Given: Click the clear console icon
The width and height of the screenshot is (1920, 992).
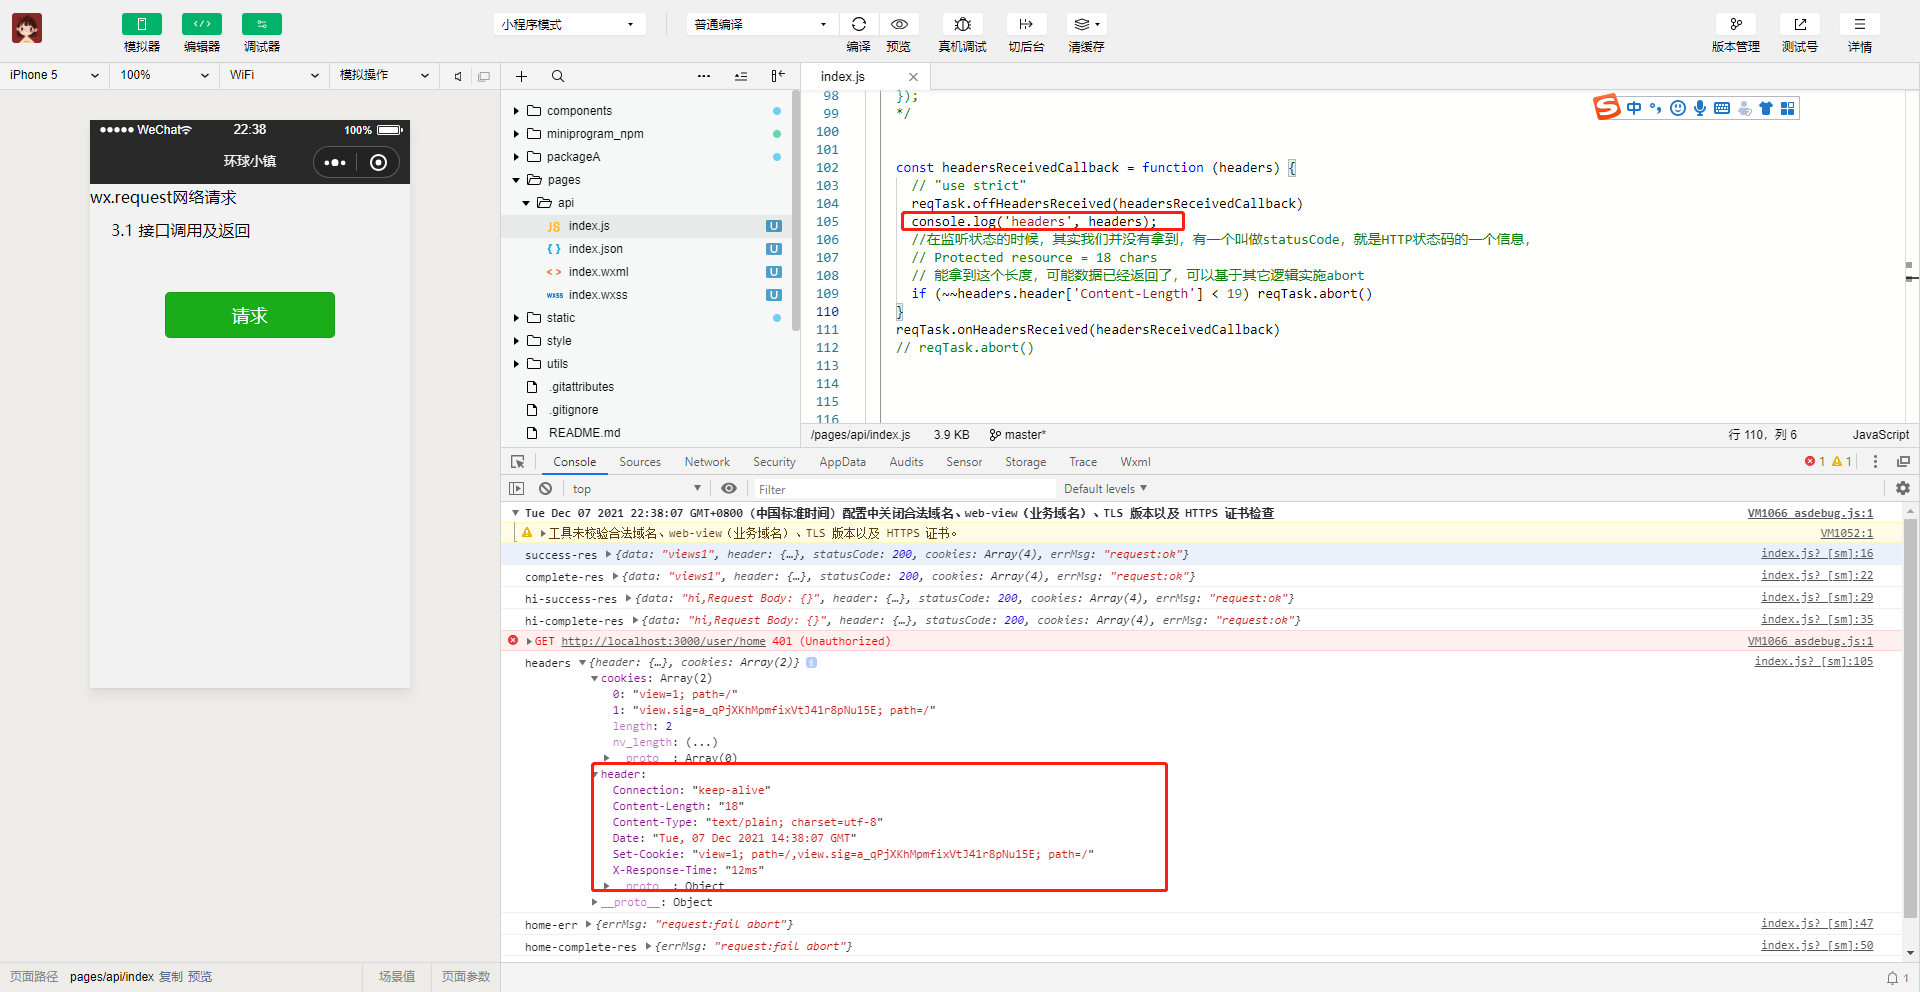Looking at the screenshot, I should coord(545,489).
